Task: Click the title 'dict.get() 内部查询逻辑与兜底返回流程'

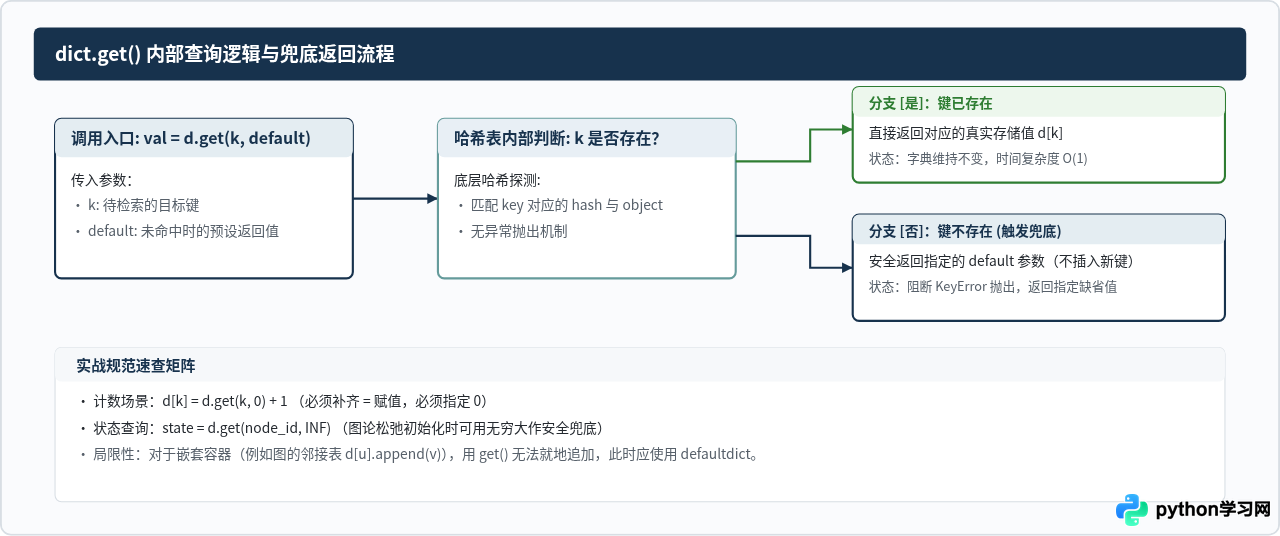Action: point(225,54)
